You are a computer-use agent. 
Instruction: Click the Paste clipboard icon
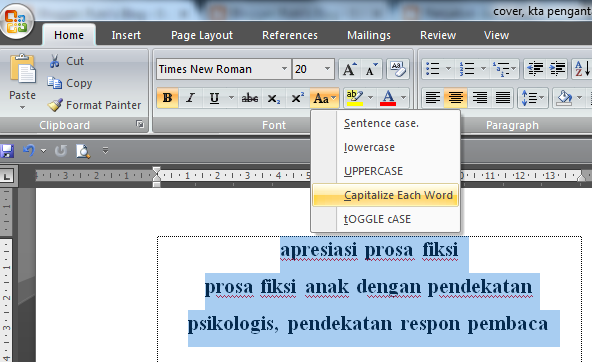pyautogui.click(x=23, y=69)
